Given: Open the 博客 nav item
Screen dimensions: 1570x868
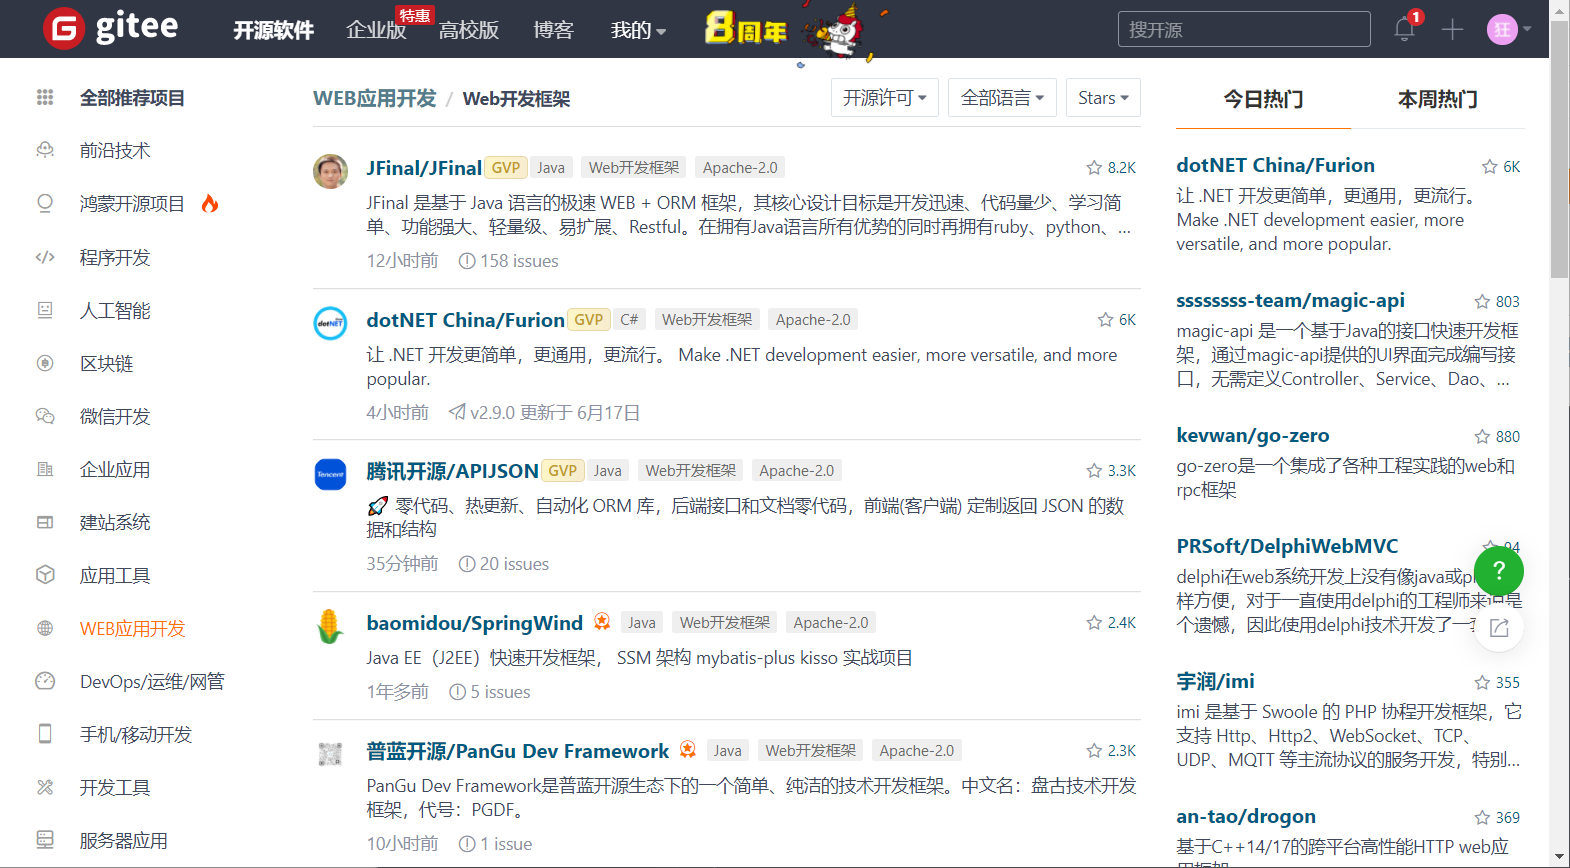Looking at the screenshot, I should click(x=554, y=30).
